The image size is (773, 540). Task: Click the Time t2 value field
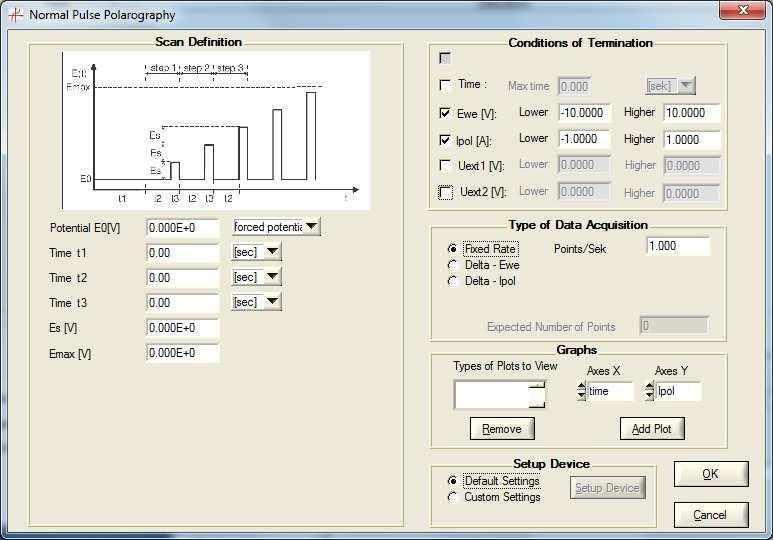point(183,278)
